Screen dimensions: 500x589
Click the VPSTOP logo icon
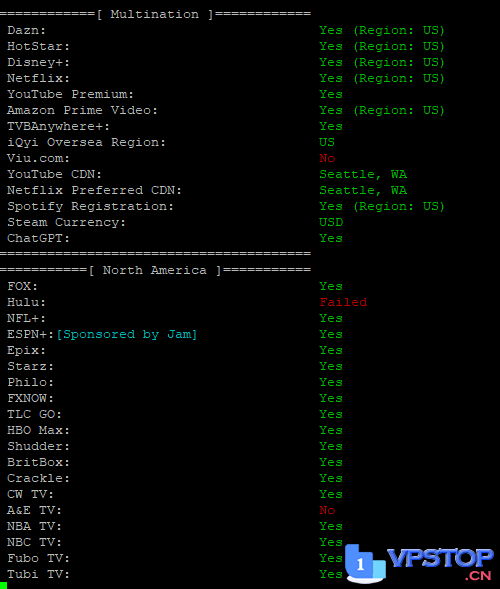[x=365, y=563]
